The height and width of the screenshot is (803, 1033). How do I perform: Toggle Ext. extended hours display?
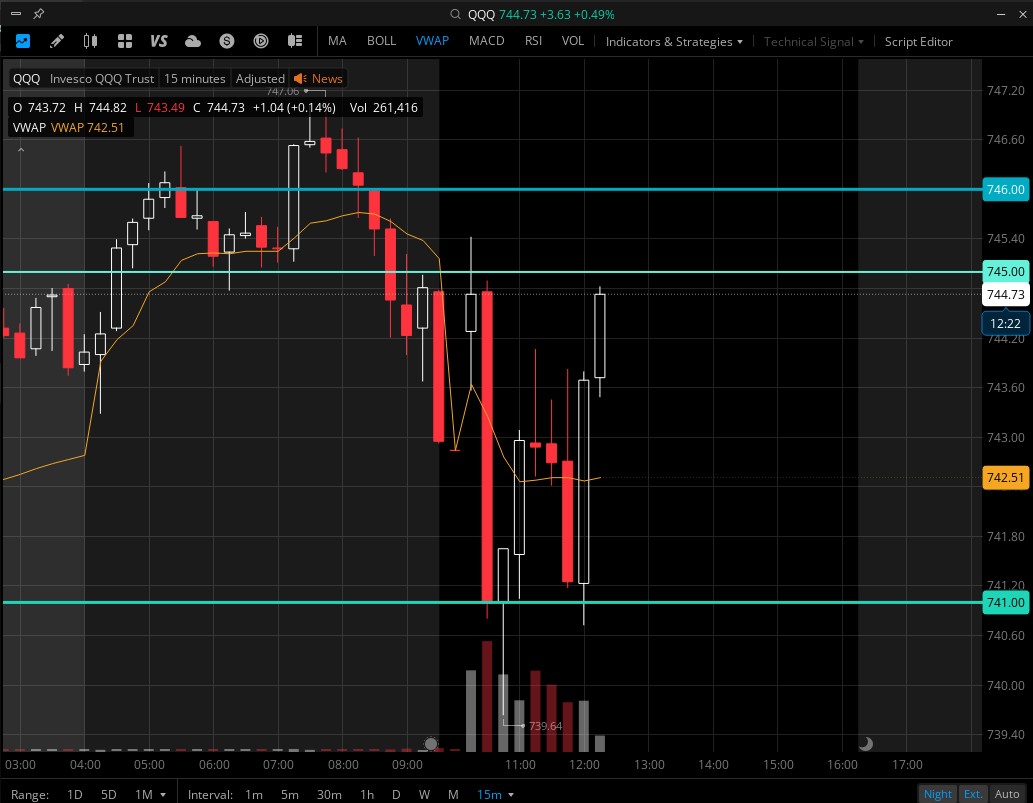tap(972, 794)
